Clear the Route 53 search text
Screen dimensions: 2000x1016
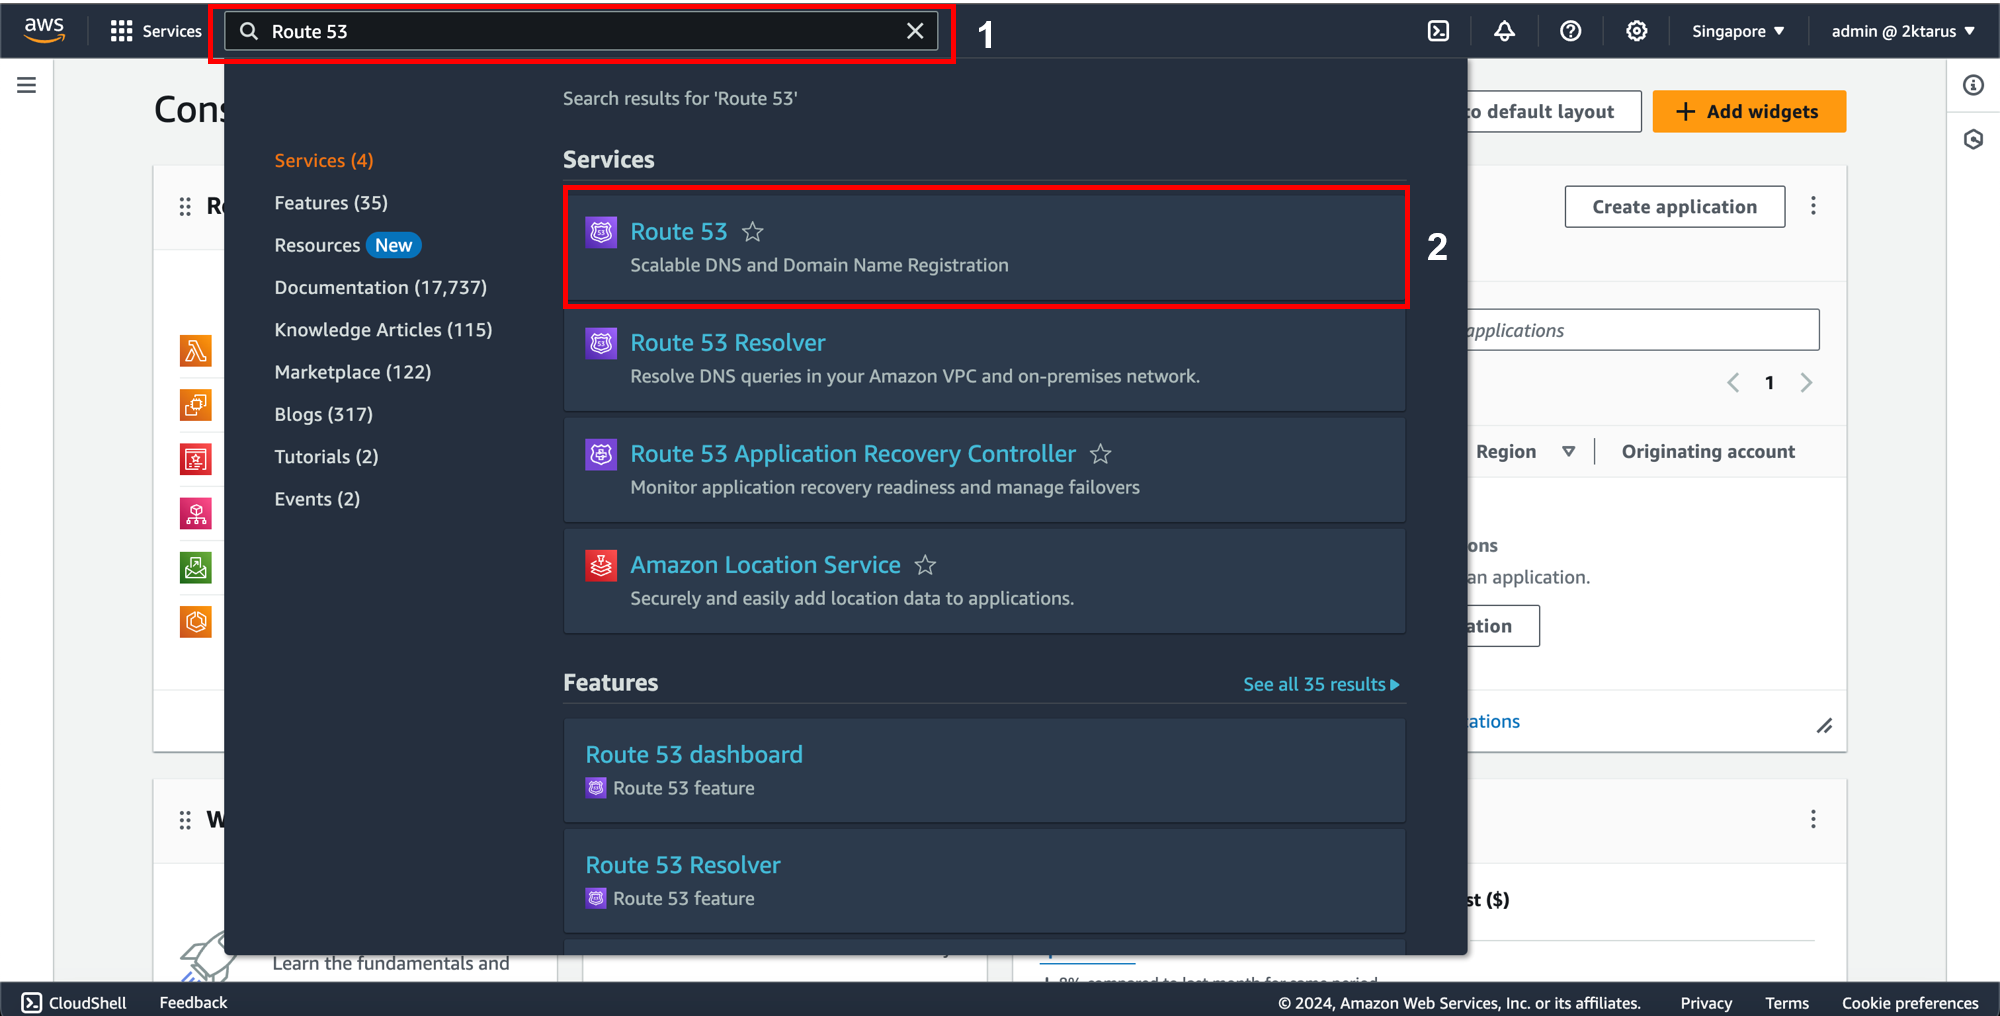tap(914, 31)
